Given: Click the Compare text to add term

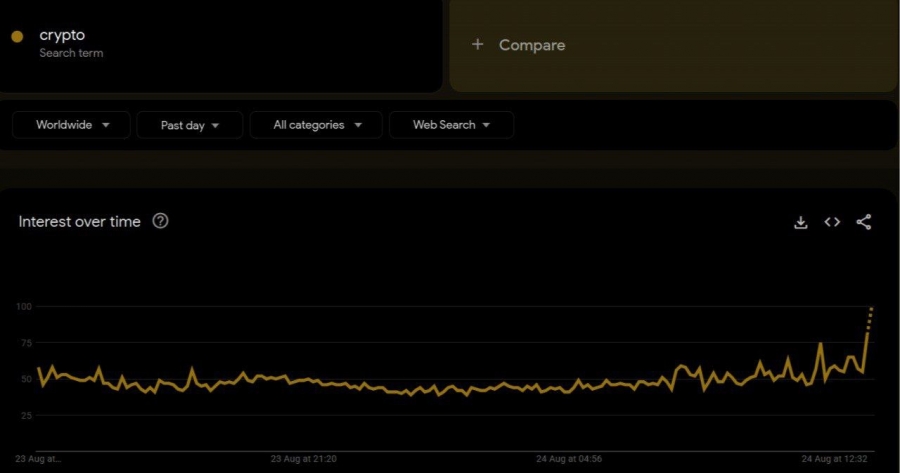Looking at the screenshot, I should point(531,45).
